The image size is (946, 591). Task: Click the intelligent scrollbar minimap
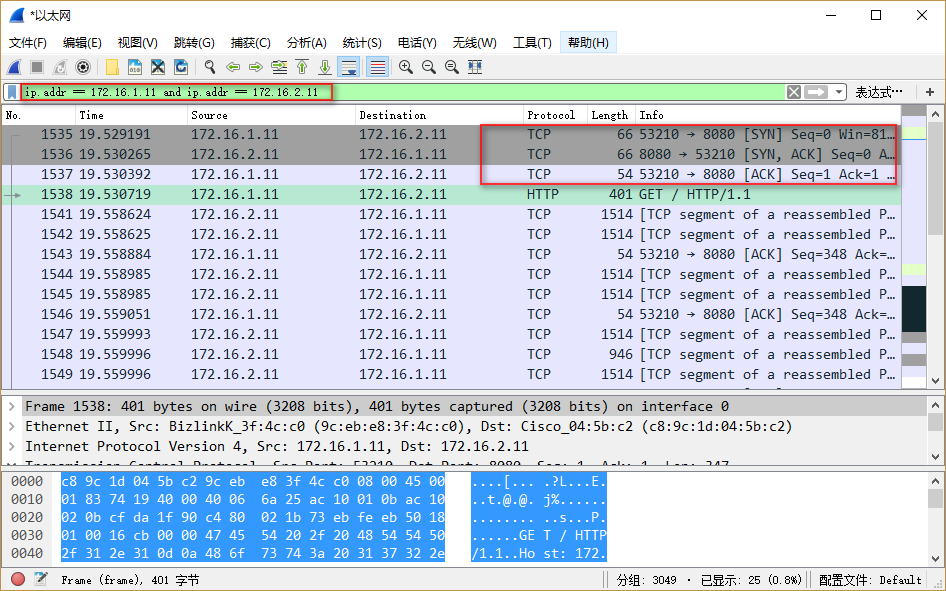tap(913, 247)
